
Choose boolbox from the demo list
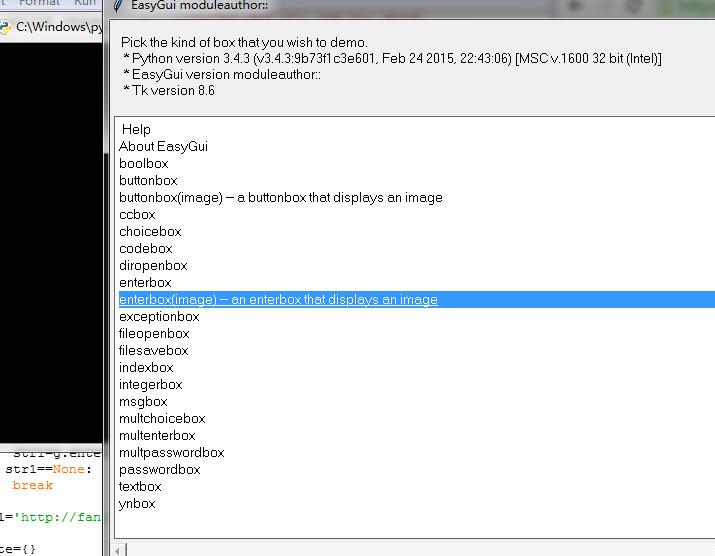click(144, 163)
